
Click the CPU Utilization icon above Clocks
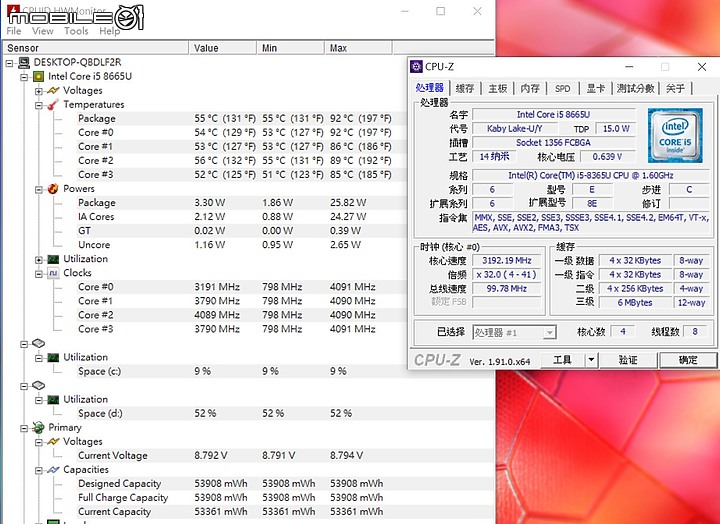(x=53, y=259)
